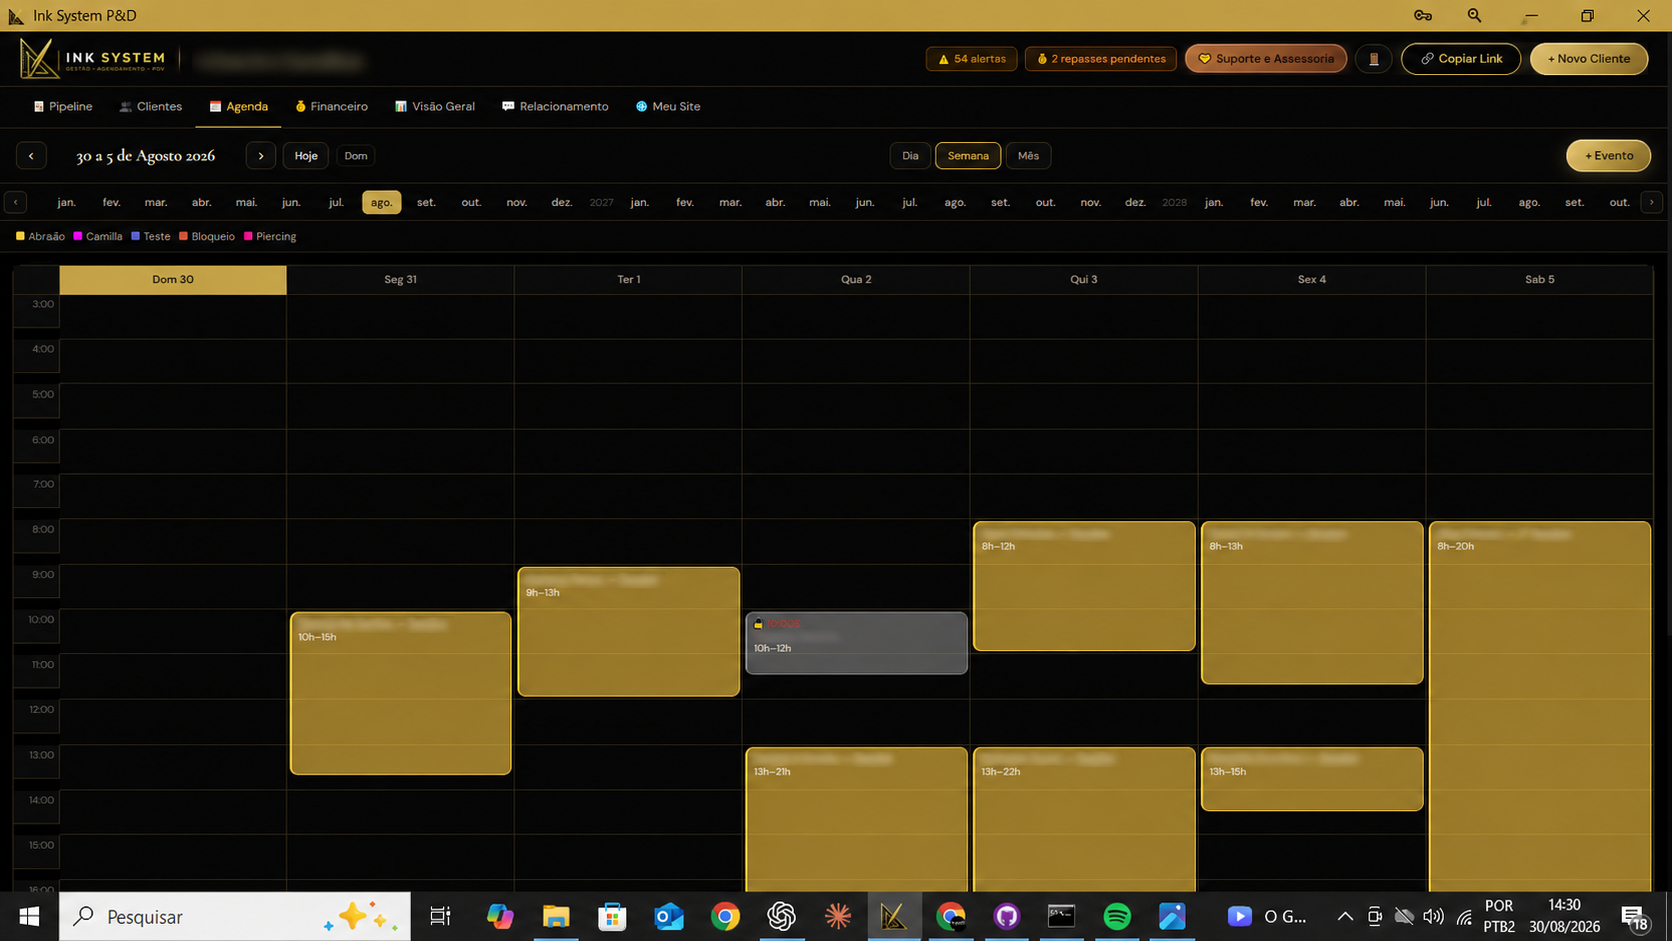Open the Copilot icon in the taskbar
Image resolution: width=1672 pixels, height=941 pixels.
pos(500,916)
